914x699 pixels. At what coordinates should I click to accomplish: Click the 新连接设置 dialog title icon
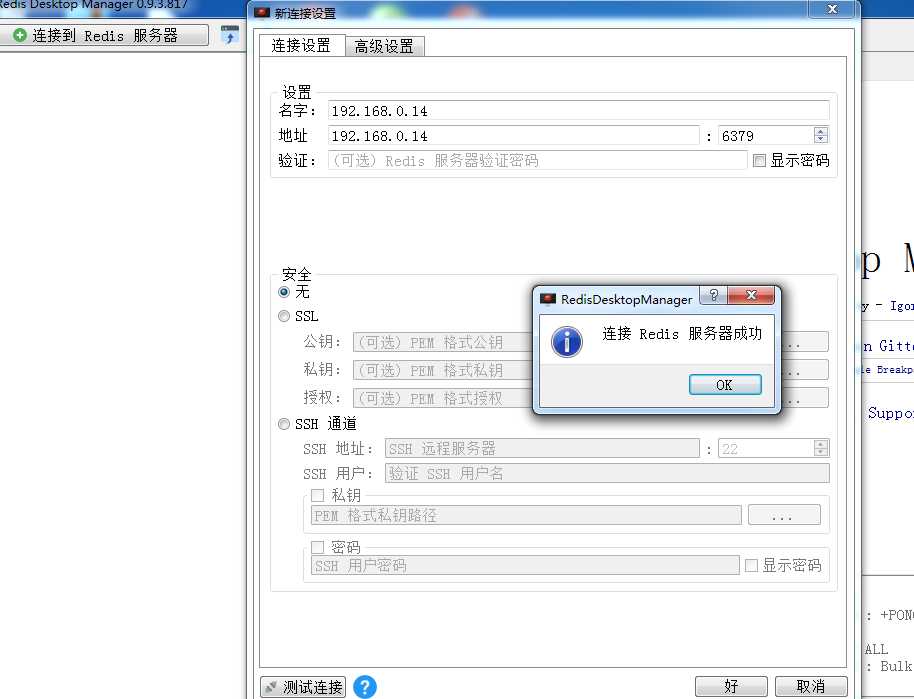262,12
